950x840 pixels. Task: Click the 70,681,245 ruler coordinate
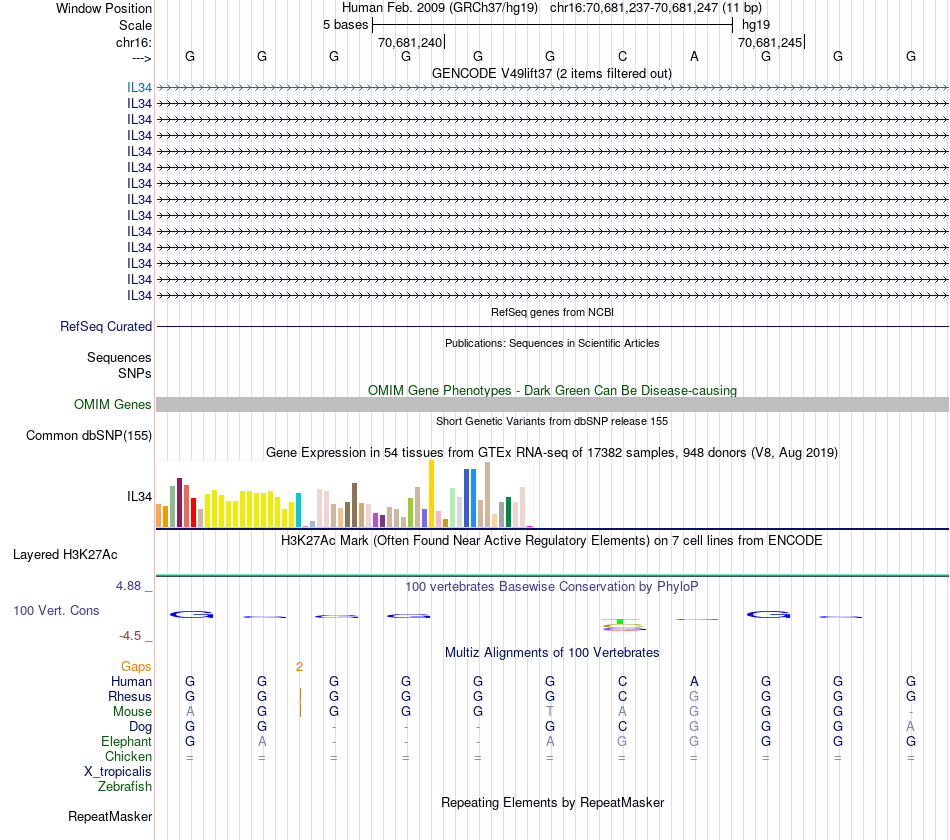770,42
